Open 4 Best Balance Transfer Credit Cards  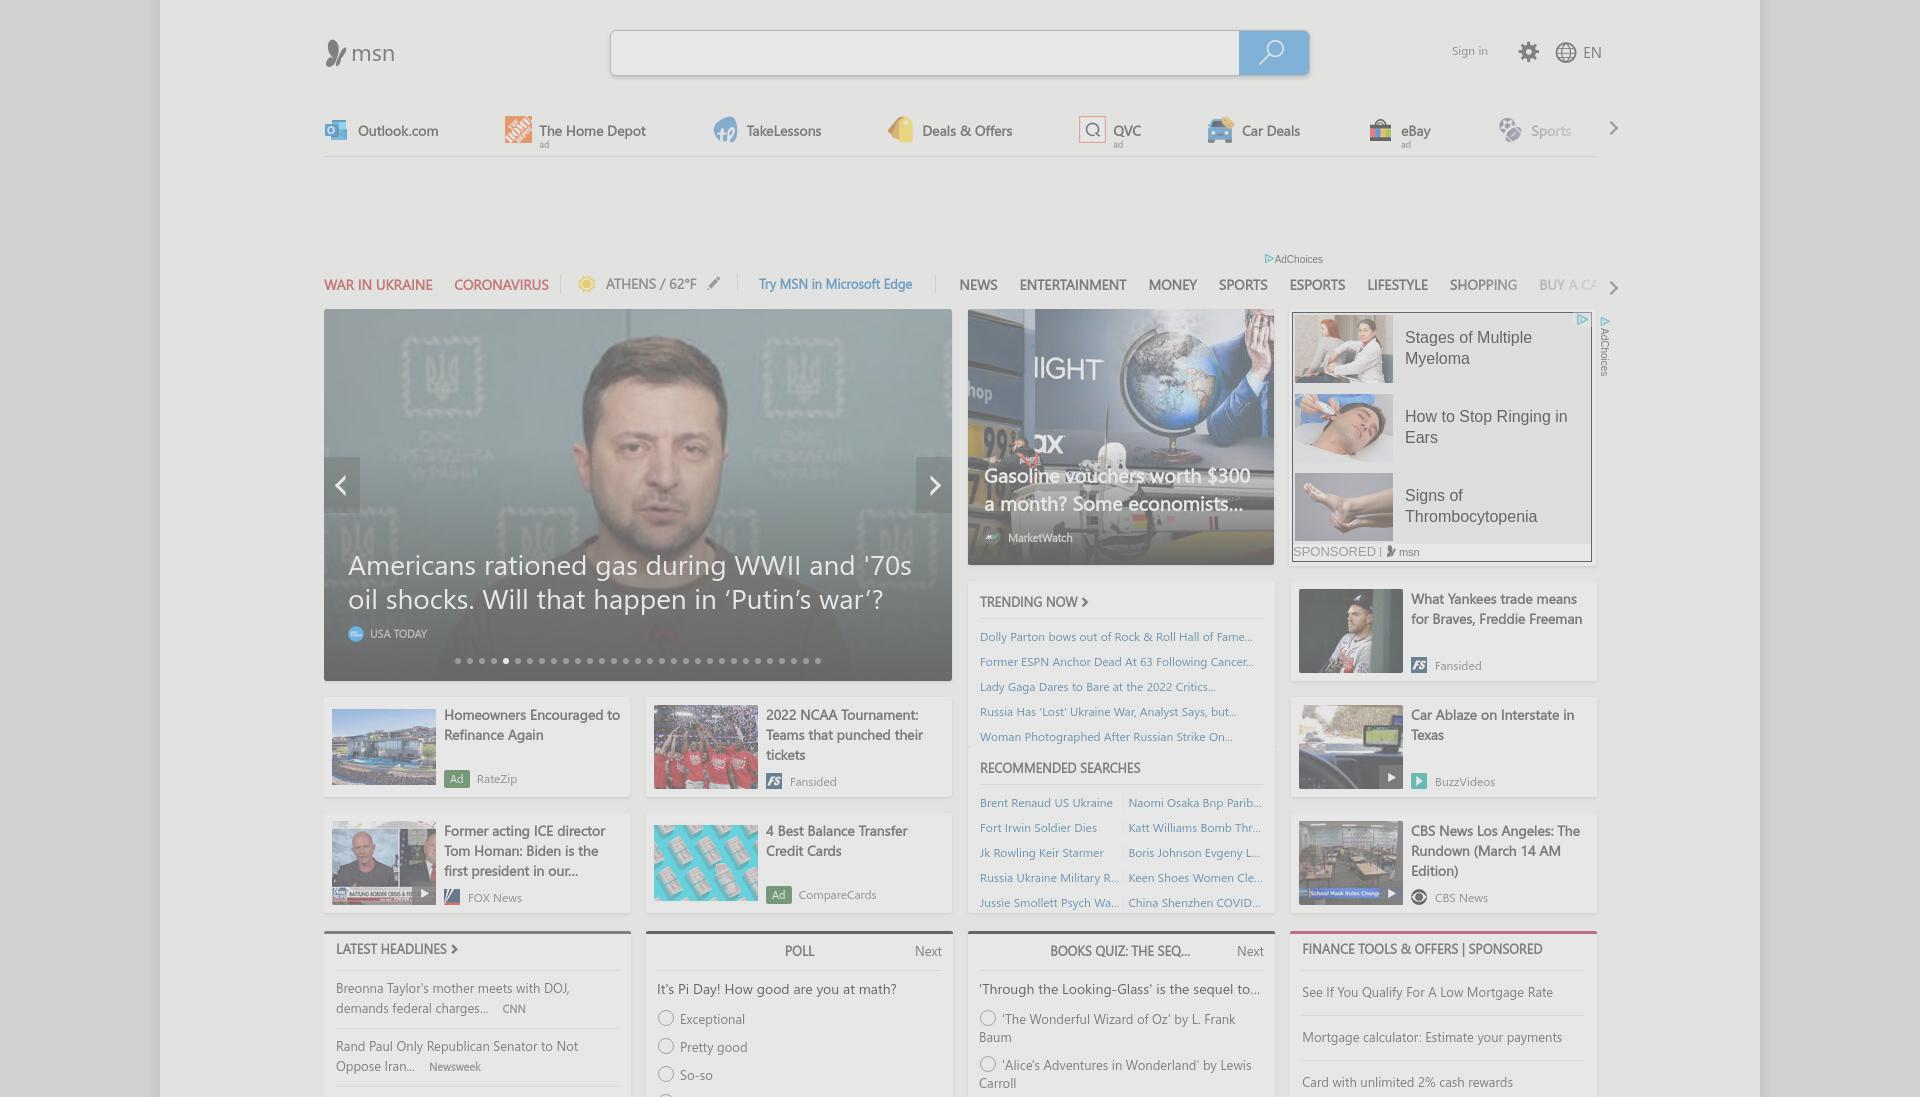pos(799,863)
